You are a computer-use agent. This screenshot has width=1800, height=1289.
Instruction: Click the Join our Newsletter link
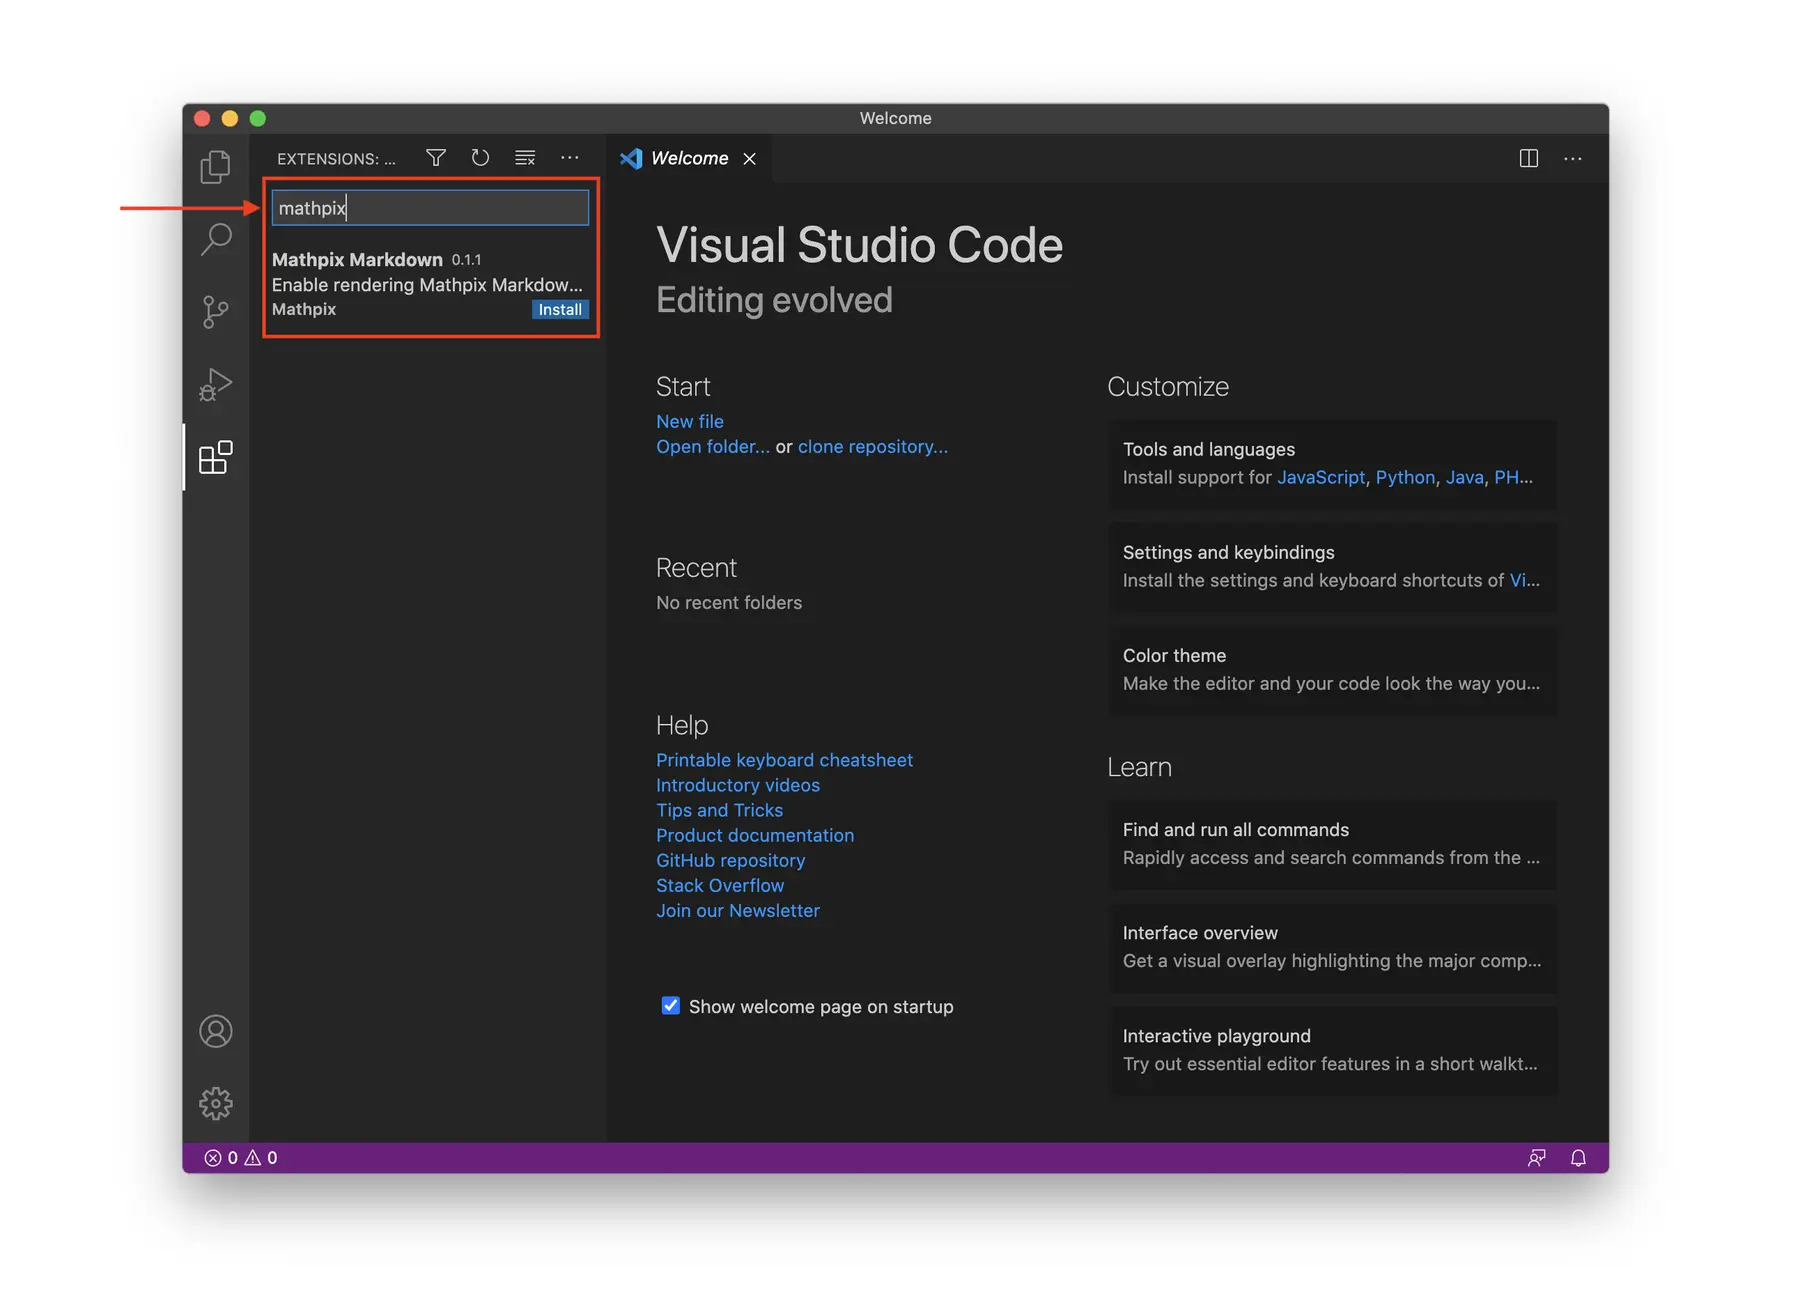pos(738,910)
